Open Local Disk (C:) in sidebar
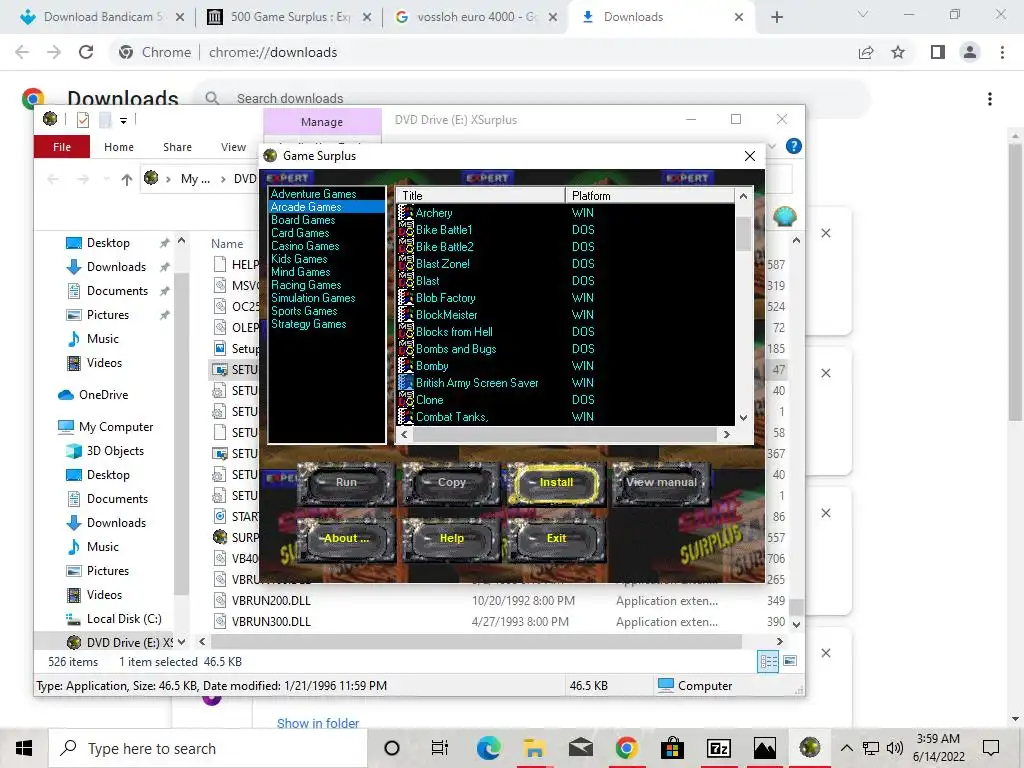 pos(124,619)
